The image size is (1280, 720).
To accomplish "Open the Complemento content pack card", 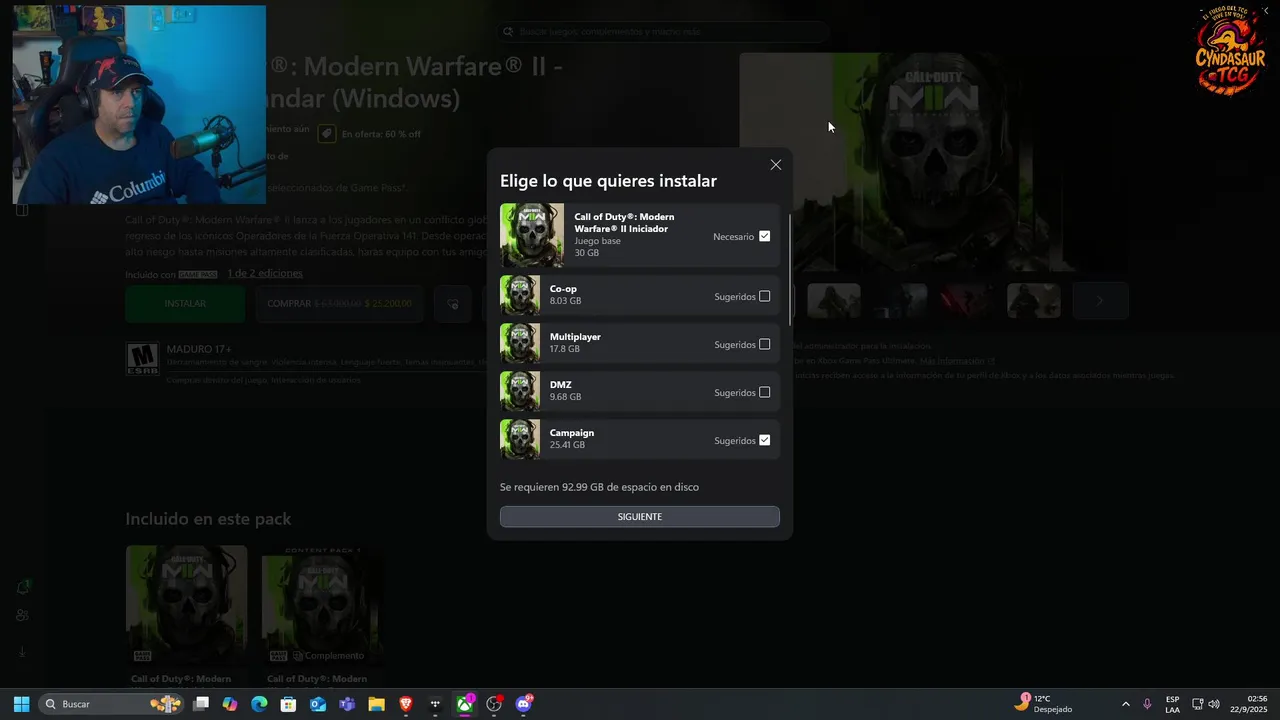I will 320,615.
